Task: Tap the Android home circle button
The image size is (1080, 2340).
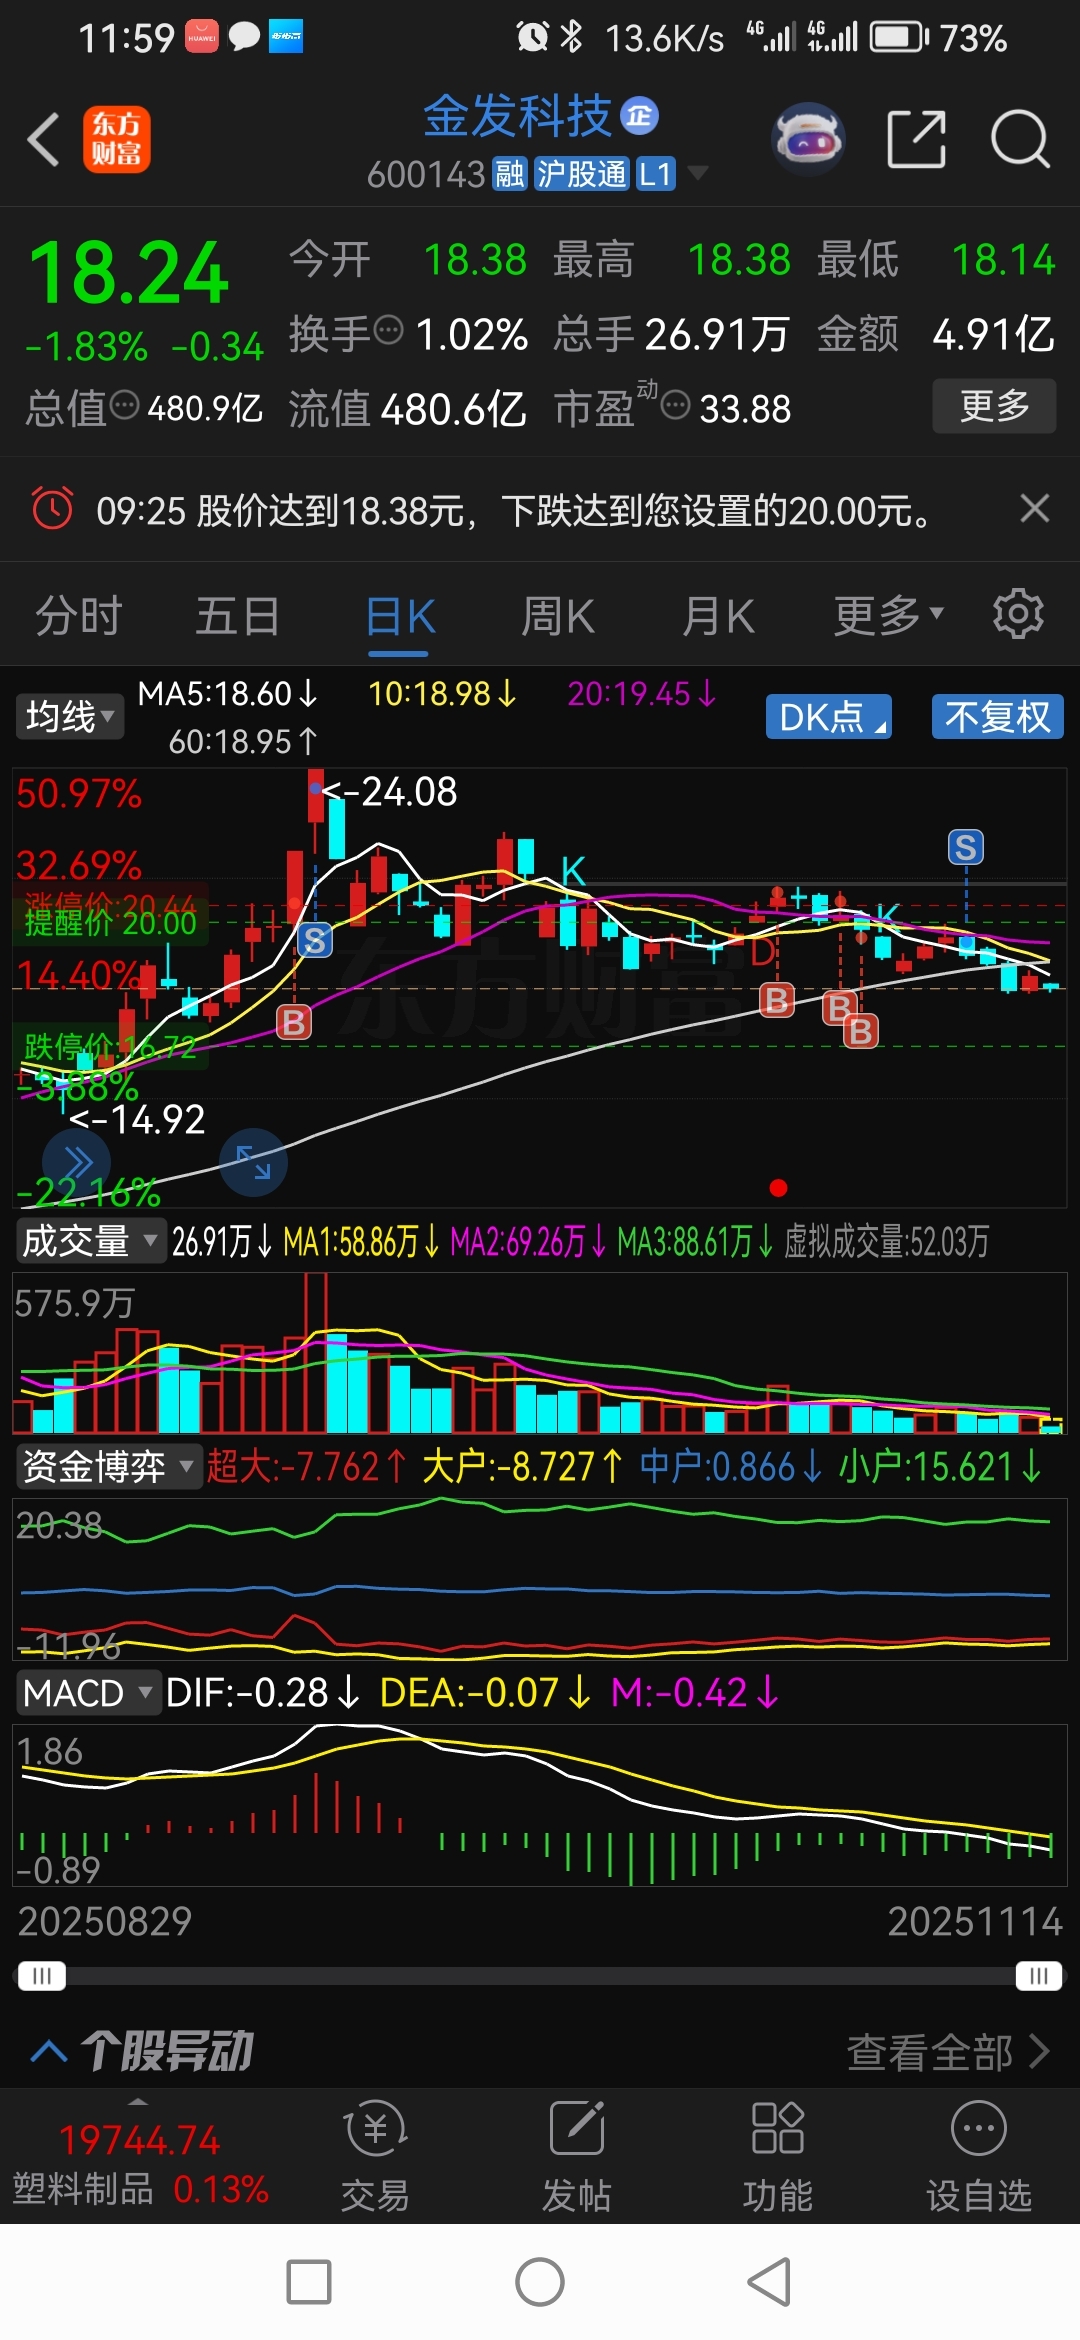Action: 540,2282
